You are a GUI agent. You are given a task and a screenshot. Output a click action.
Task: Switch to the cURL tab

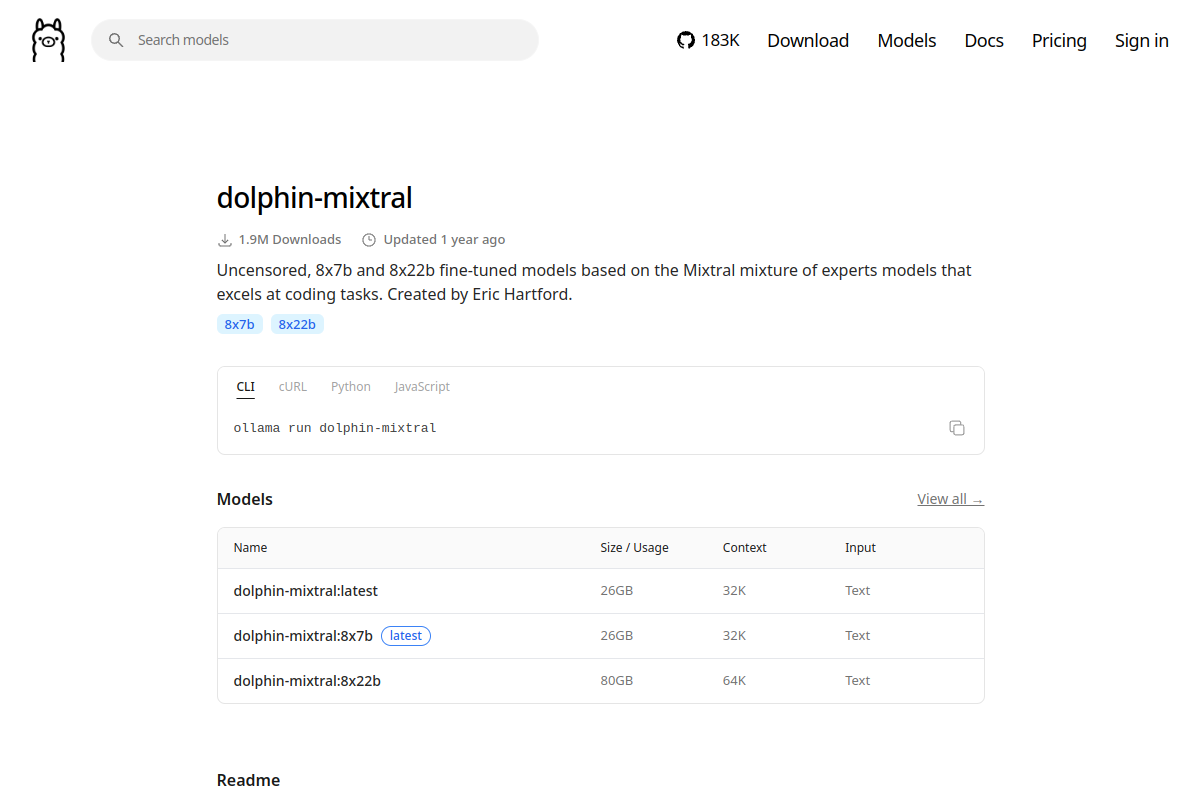(293, 387)
